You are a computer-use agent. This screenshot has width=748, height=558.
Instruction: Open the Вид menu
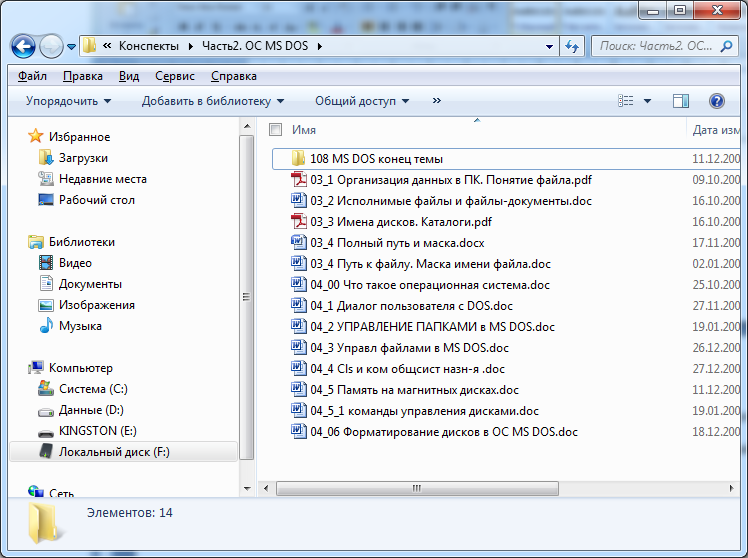[x=129, y=76]
